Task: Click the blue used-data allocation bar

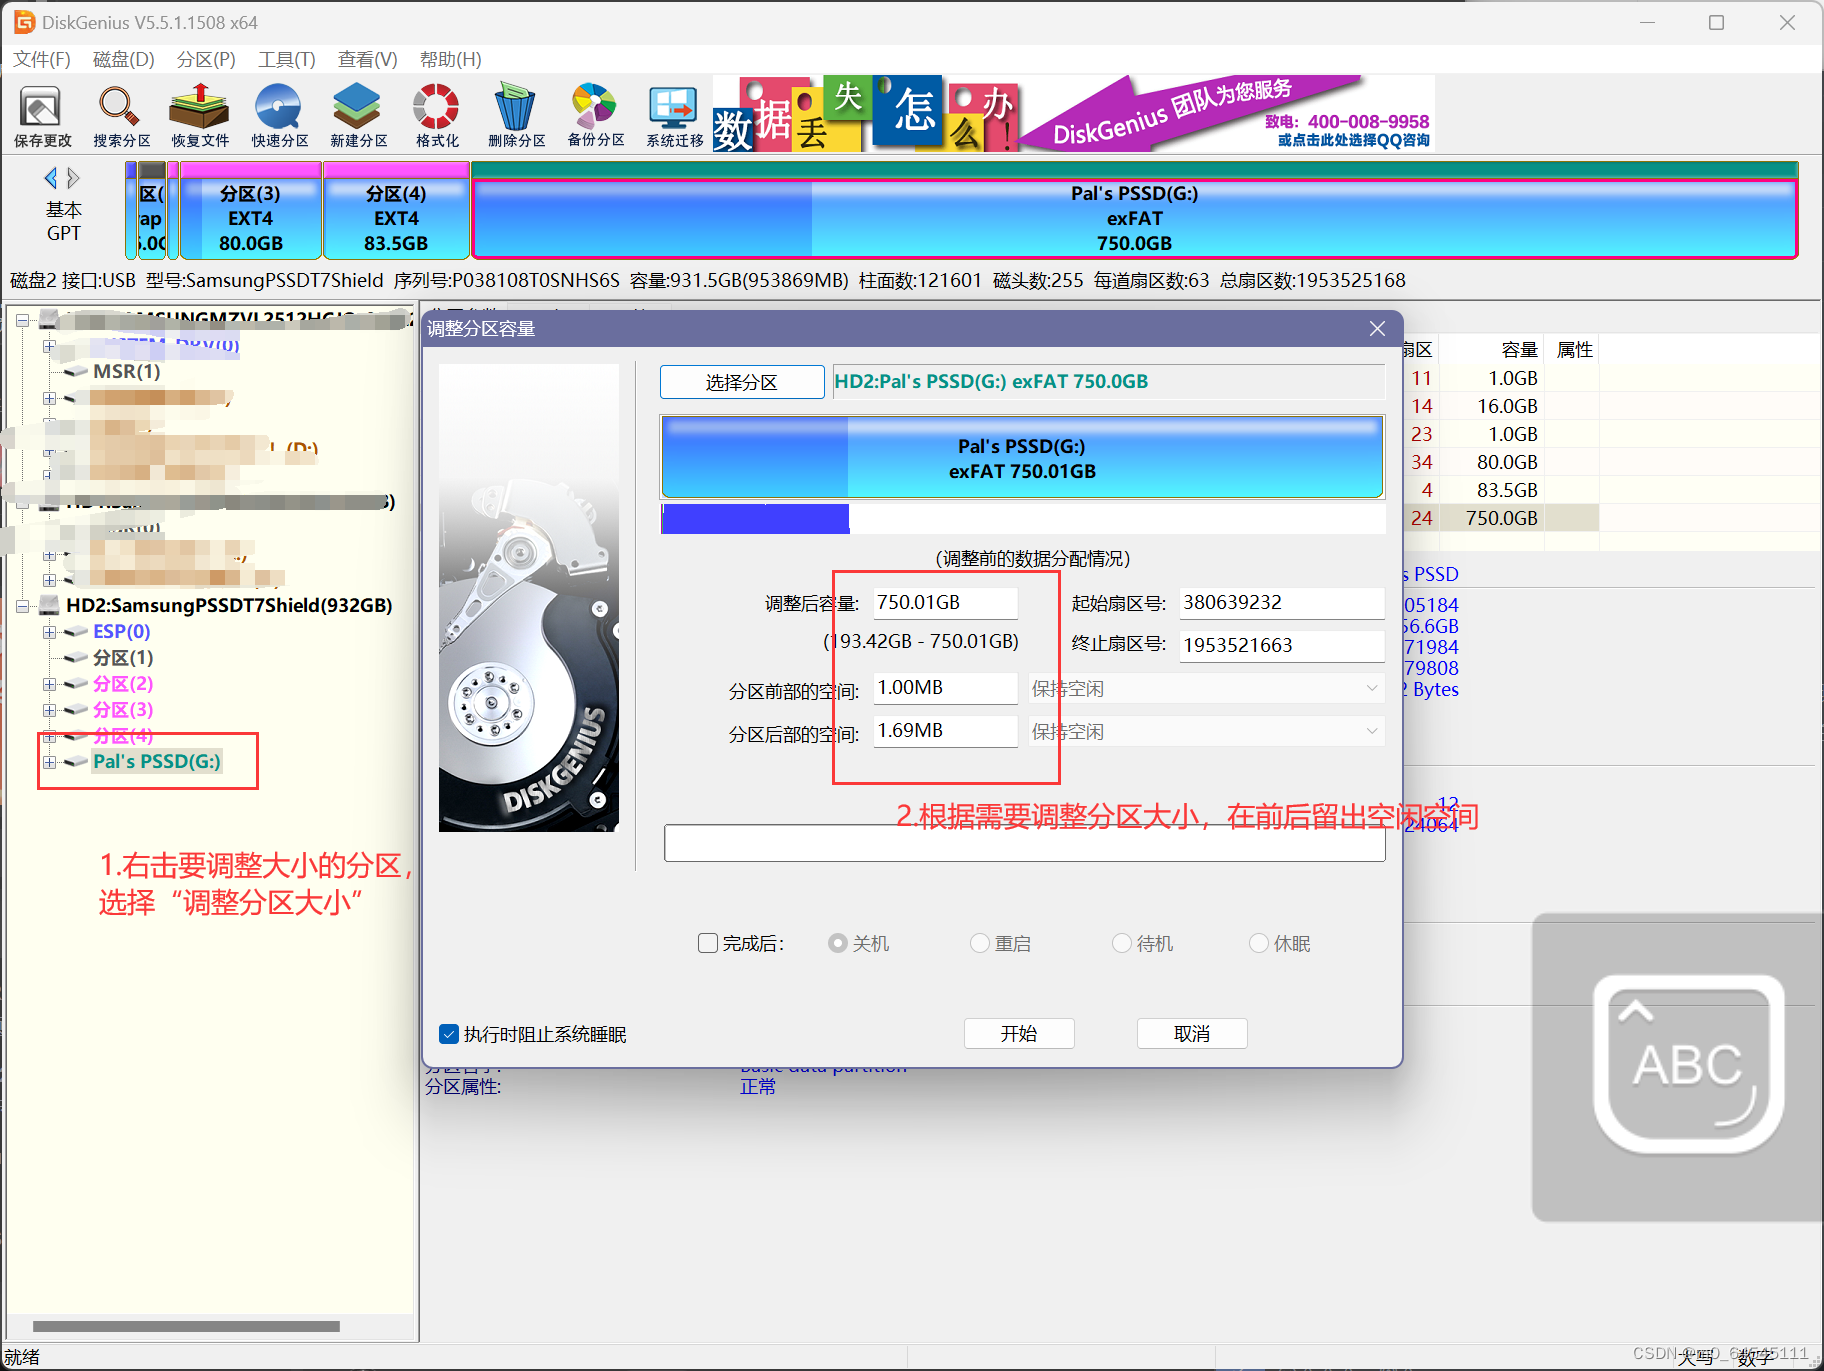Action: pyautogui.click(x=755, y=519)
